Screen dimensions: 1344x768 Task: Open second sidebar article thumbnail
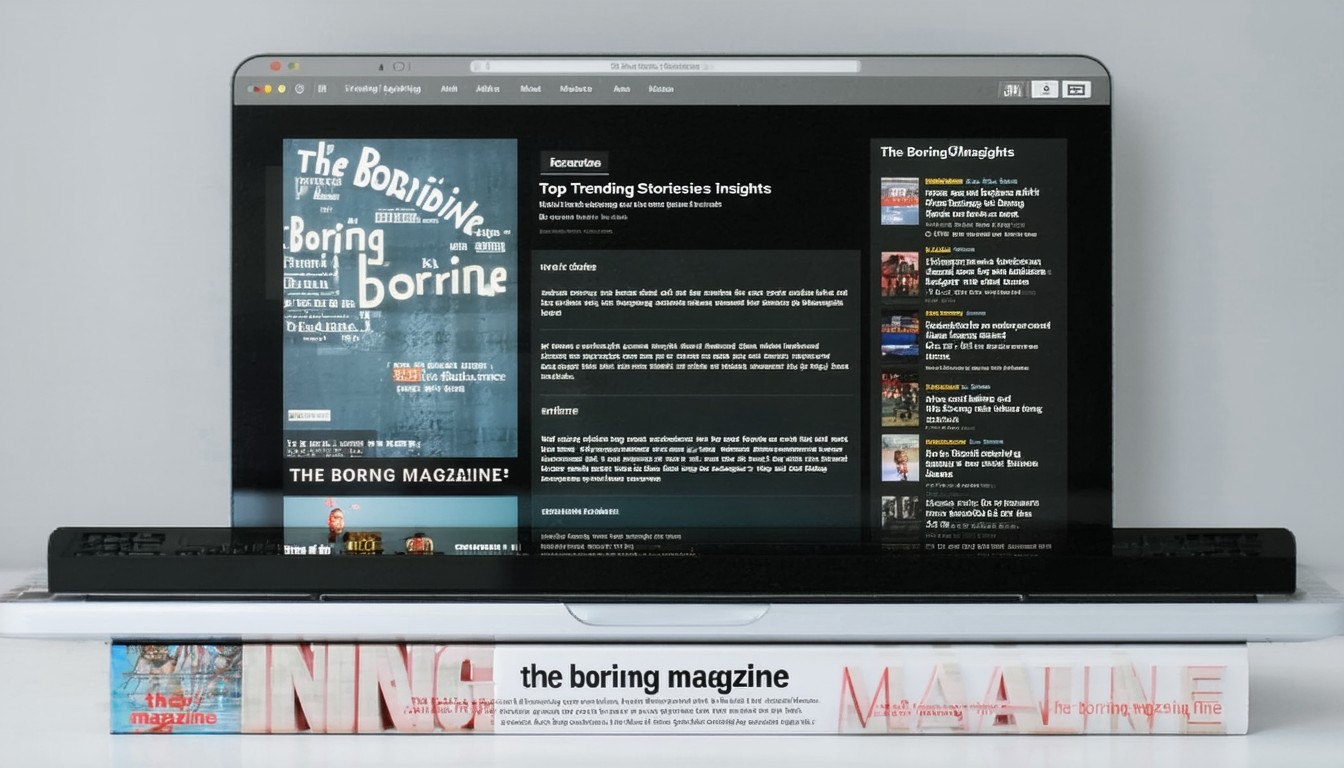pos(899,273)
